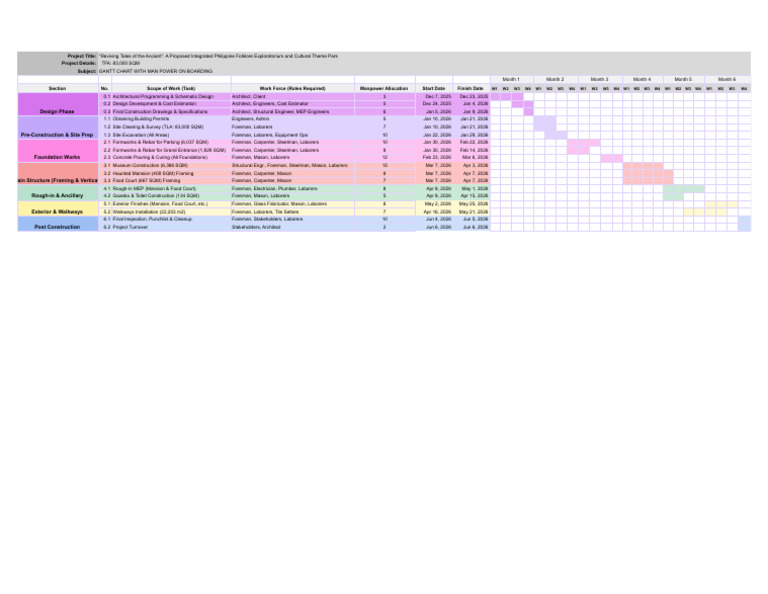Click the "Manpower Allocation" column header
The image size is (768, 594).
tap(384, 88)
